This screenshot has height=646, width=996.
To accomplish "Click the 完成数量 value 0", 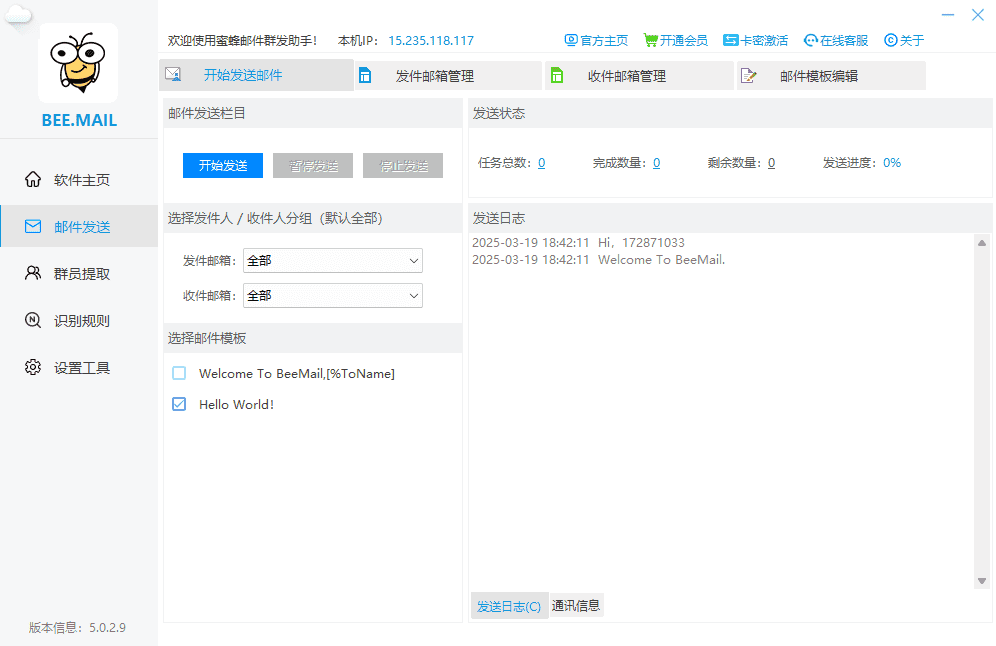I will pyautogui.click(x=657, y=163).
